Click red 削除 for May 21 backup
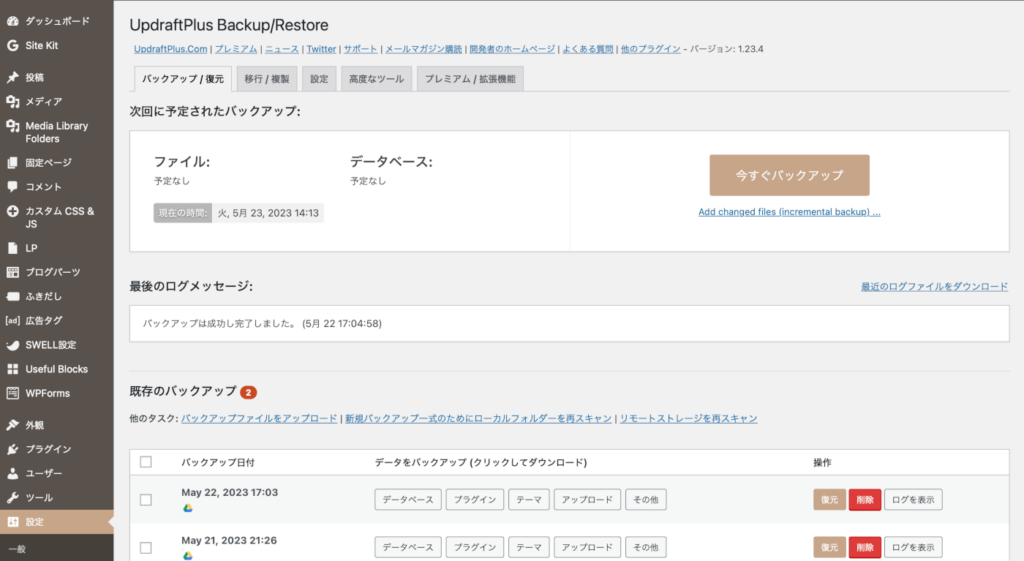Image resolution: width=1024 pixels, height=561 pixels. click(865, 547)
